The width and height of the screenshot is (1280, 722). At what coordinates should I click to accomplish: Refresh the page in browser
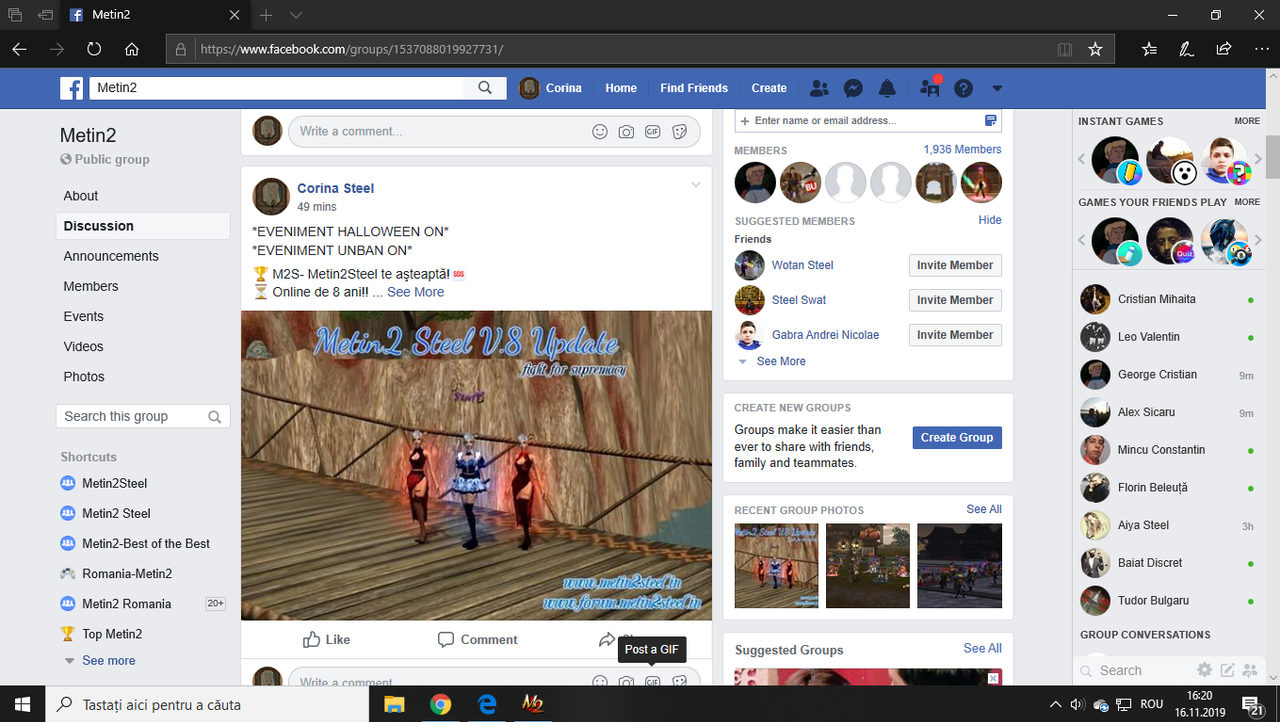coord(94,49)
